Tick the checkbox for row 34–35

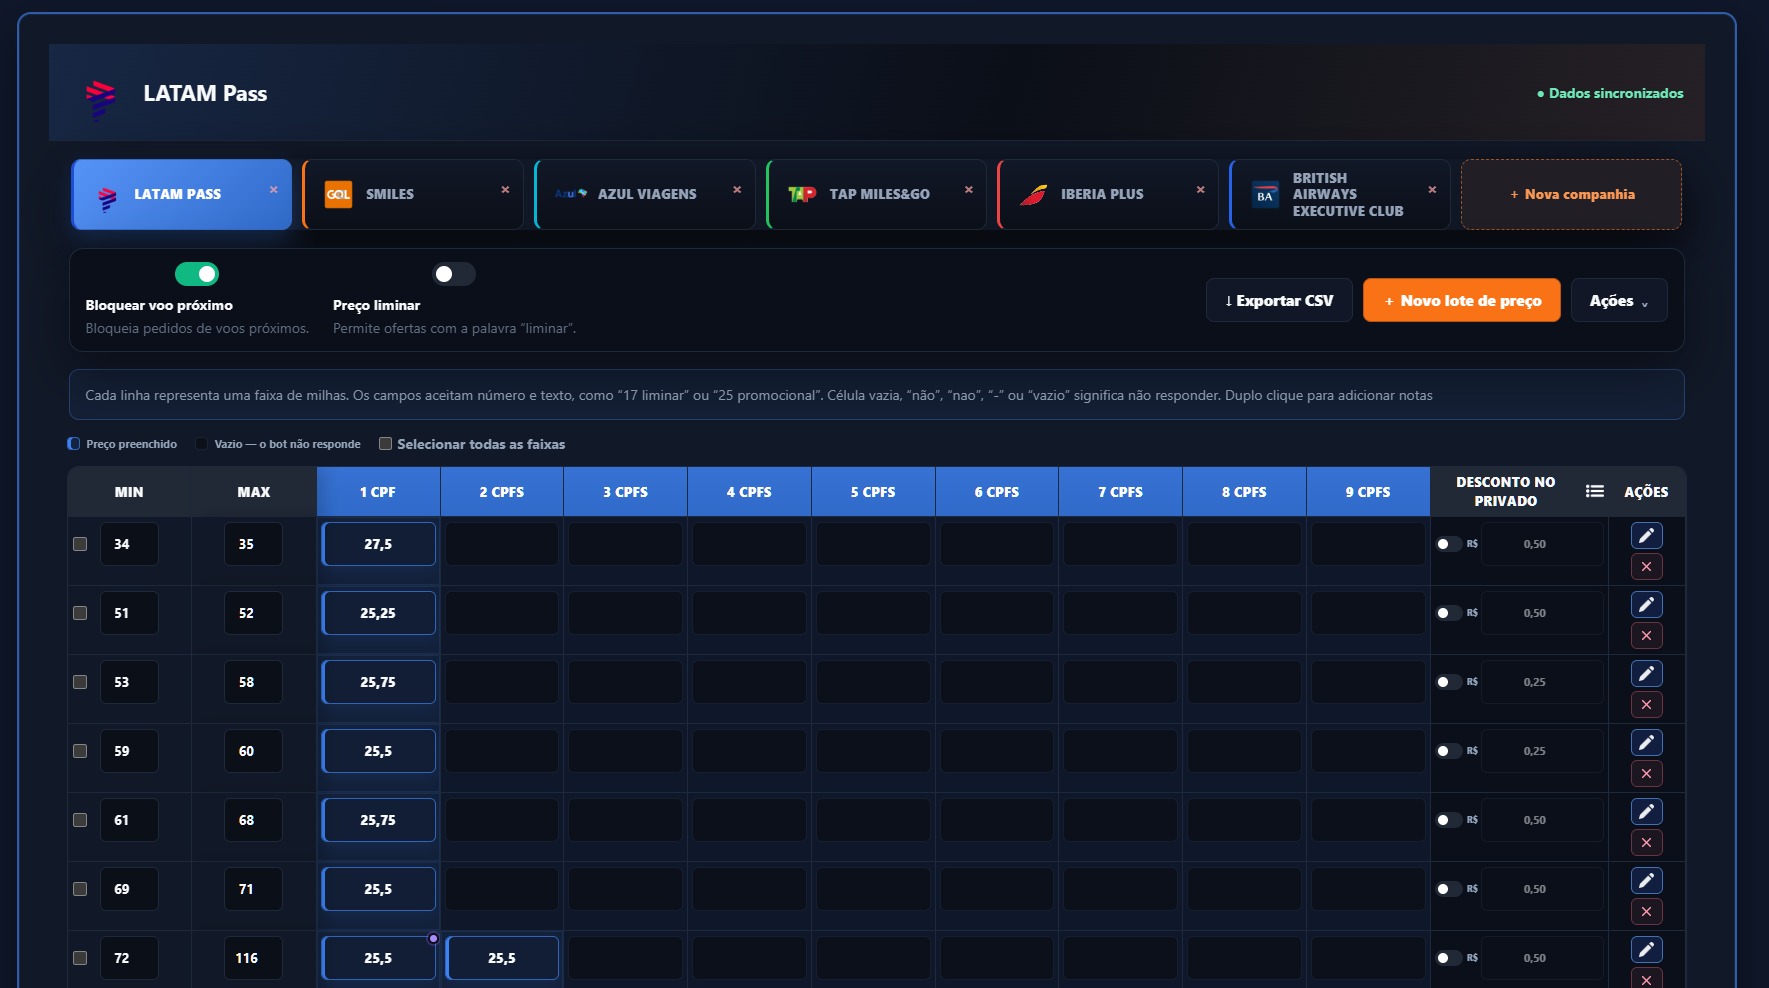(x=80, y=544)
